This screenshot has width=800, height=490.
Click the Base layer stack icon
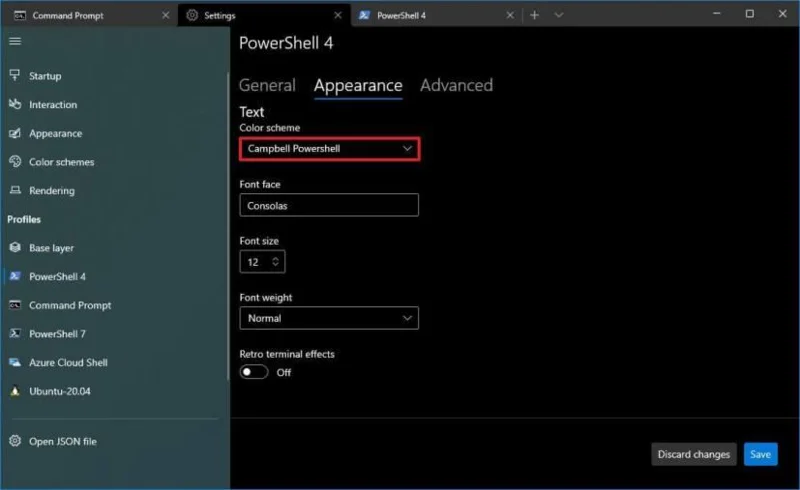point(15,248)
